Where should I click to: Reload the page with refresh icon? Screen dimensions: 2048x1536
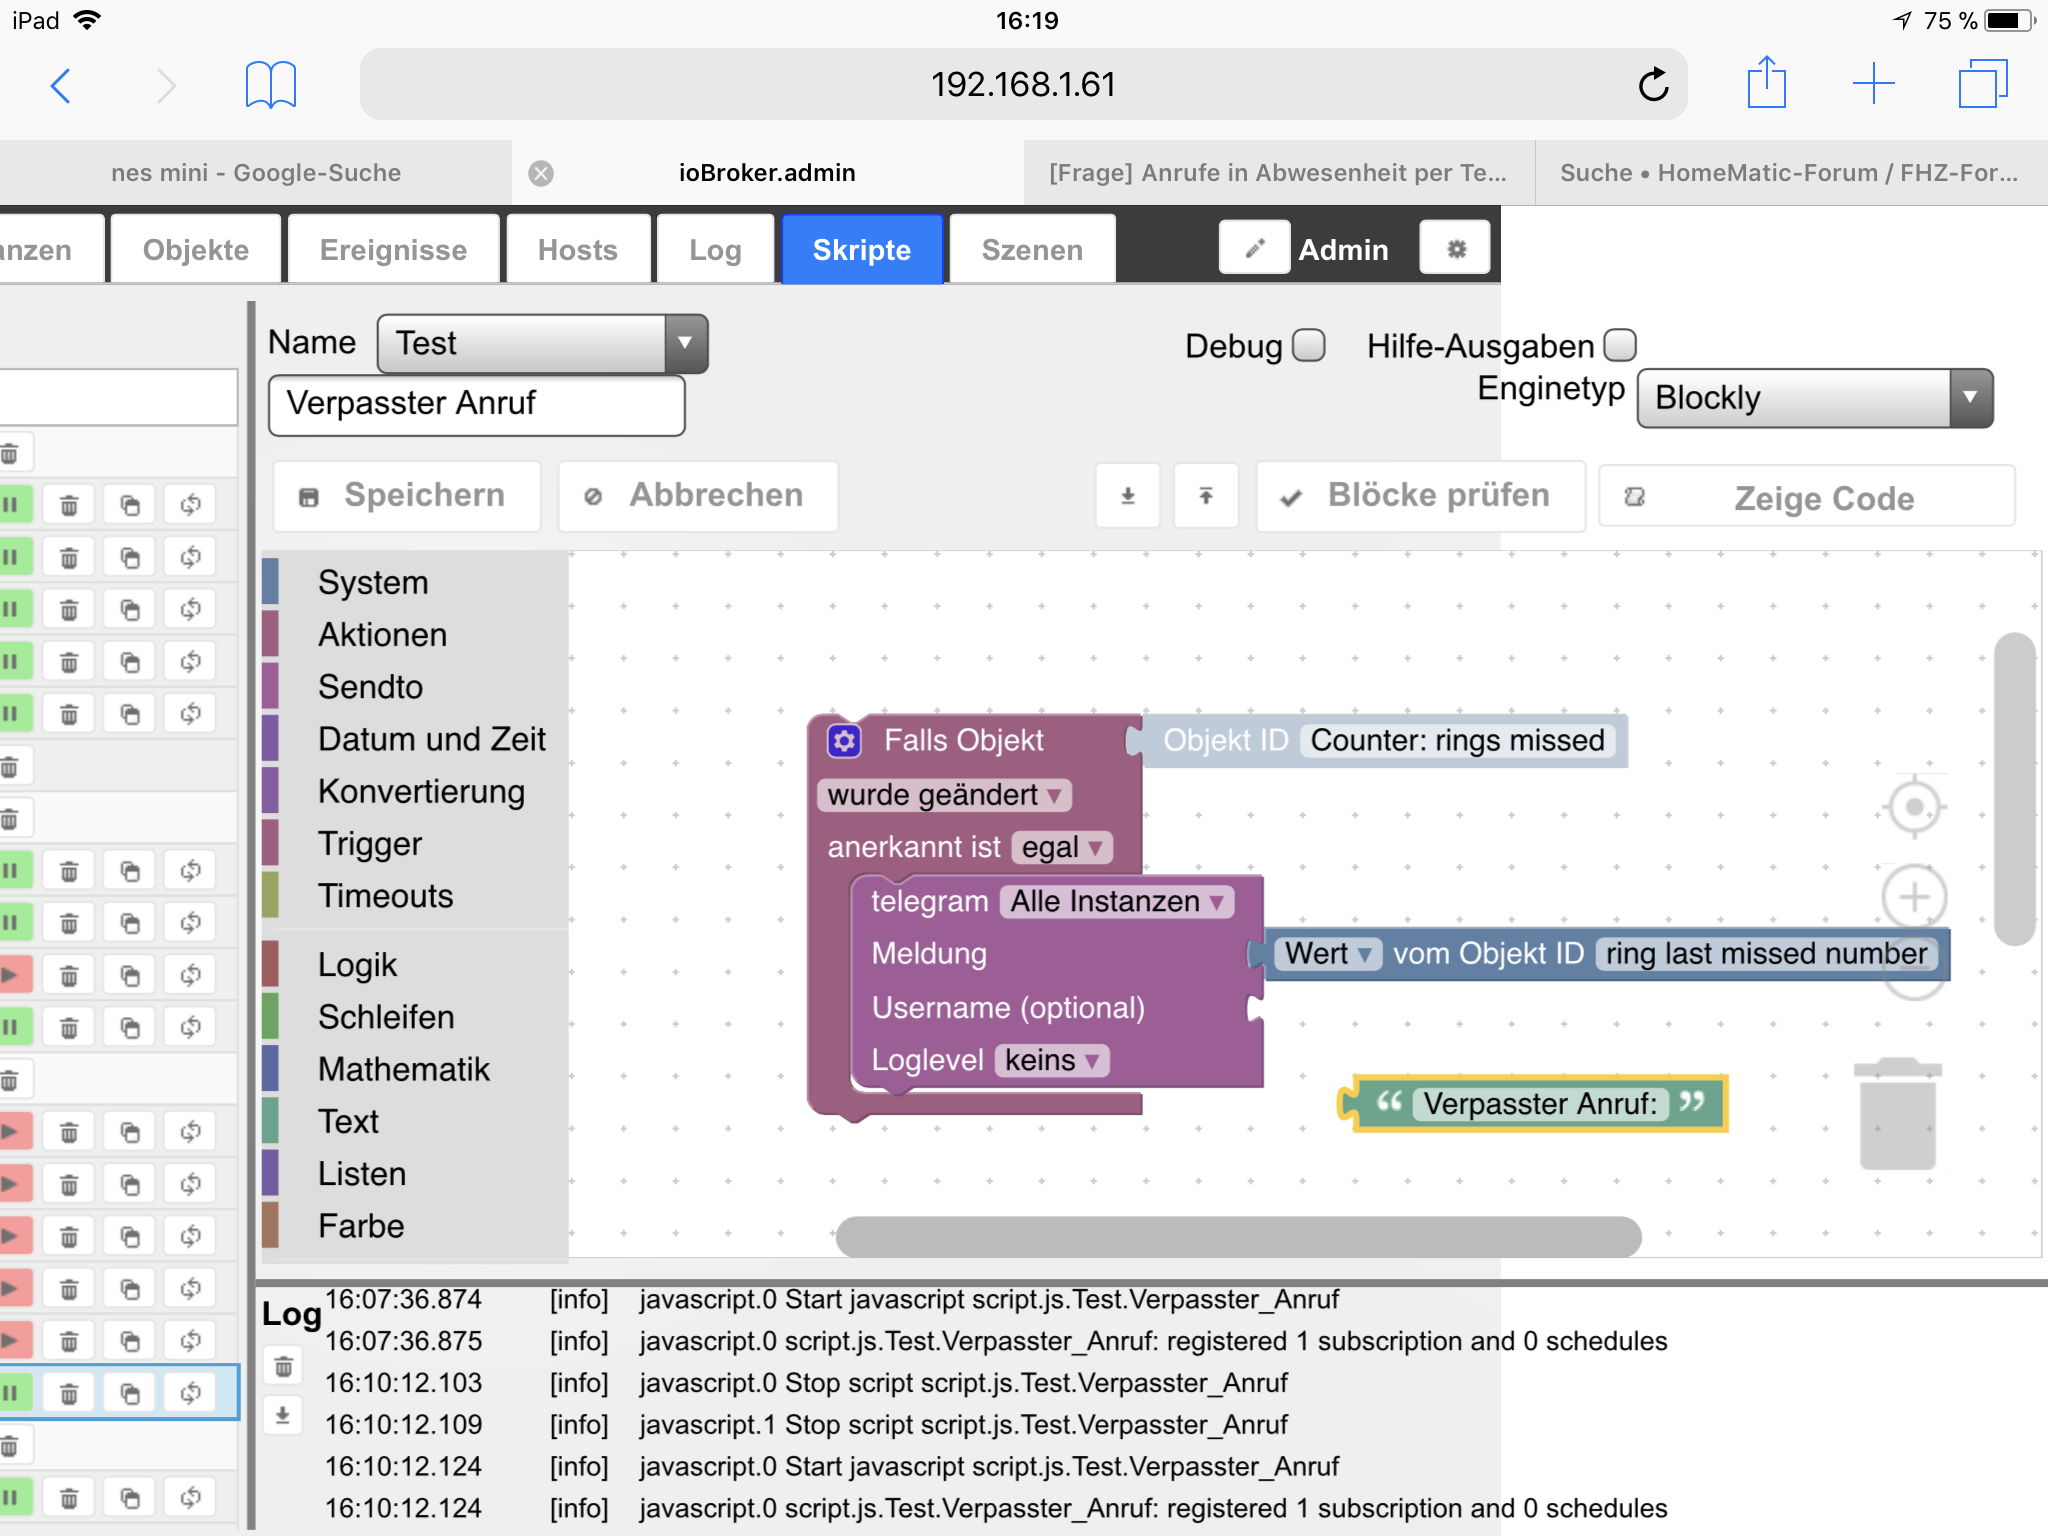(1652, 85)
